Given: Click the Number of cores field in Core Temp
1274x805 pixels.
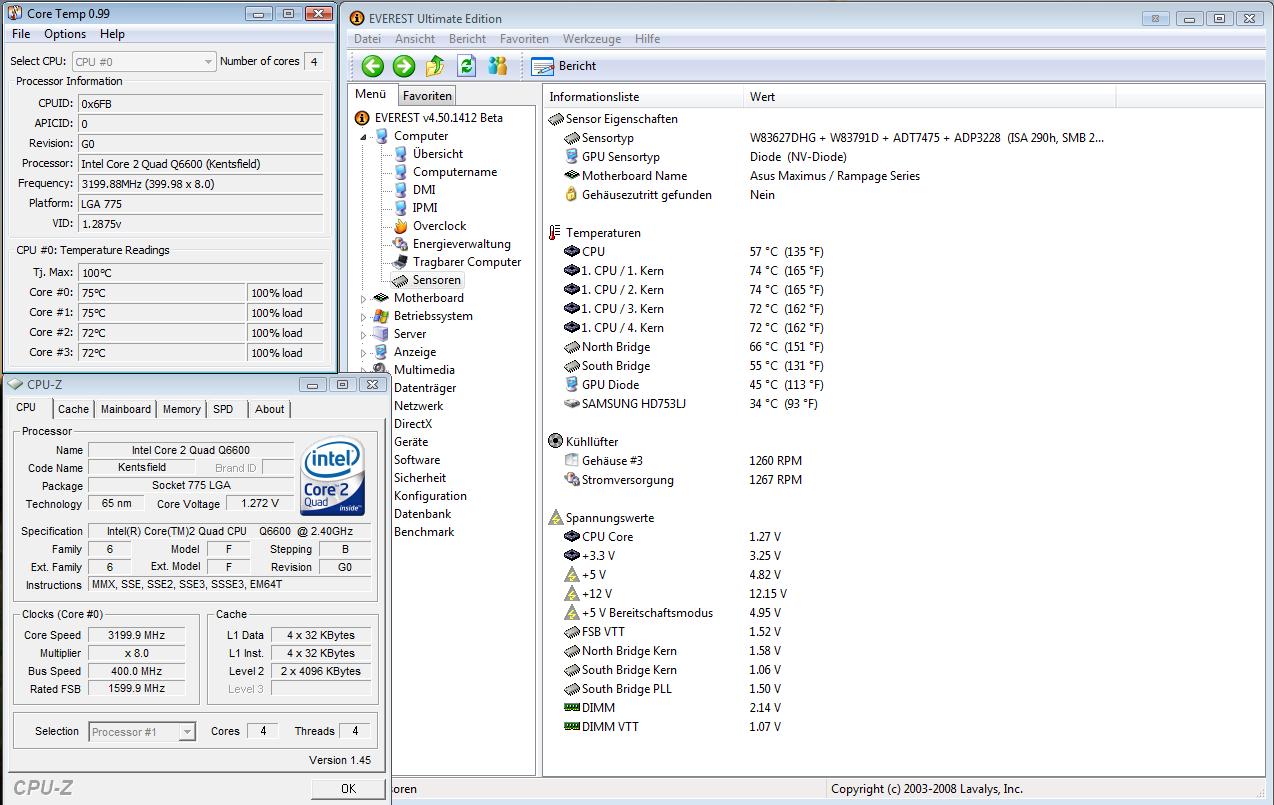Looking at the screenshot, I should [313, 62].
